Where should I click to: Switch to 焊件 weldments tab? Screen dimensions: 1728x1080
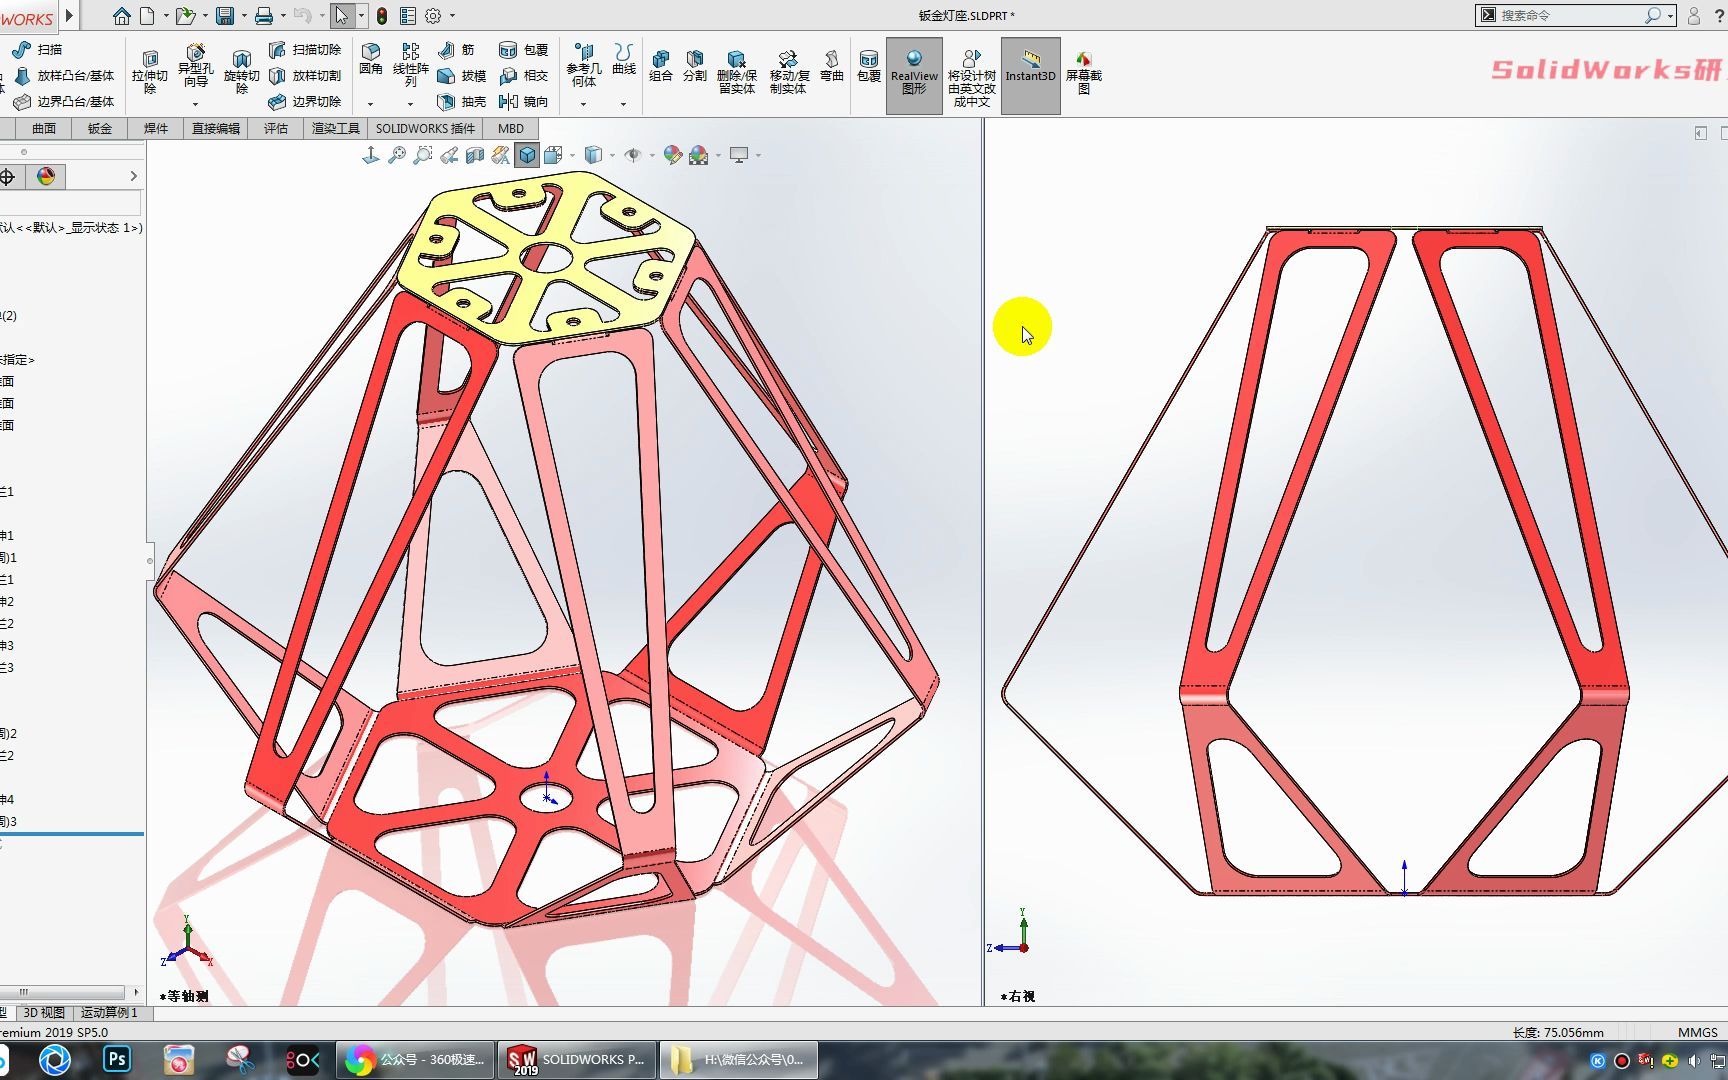(x=156, y=128)
